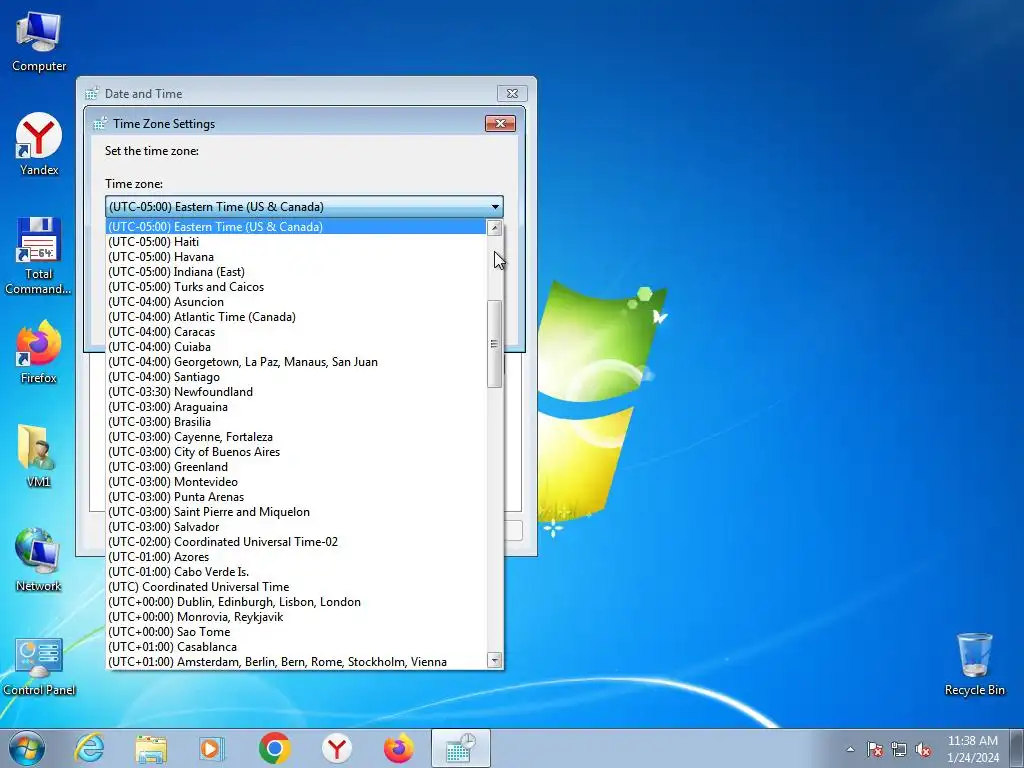Select (UTC-04:00) Santiago
This screenshot has height=768, width=1024.
(x=296, y=377)
